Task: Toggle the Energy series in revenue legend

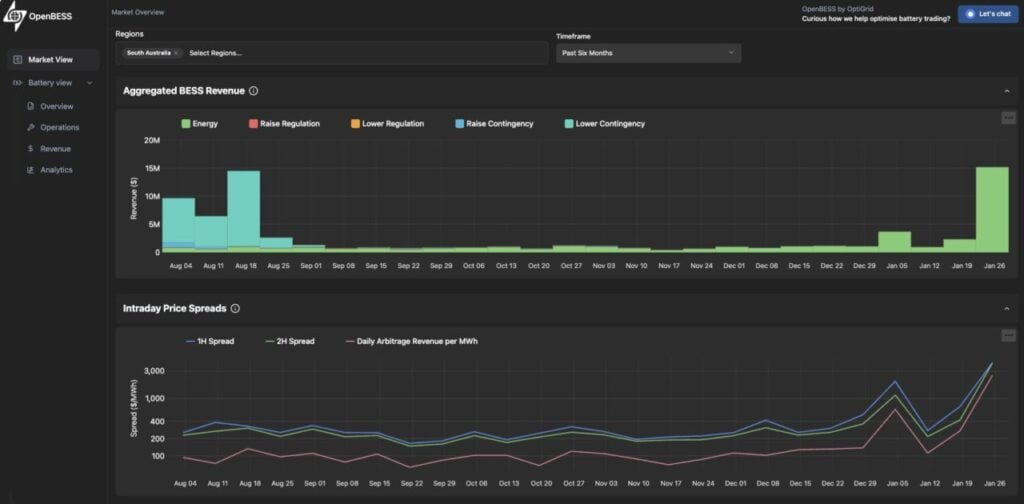Action: [199, 124]
